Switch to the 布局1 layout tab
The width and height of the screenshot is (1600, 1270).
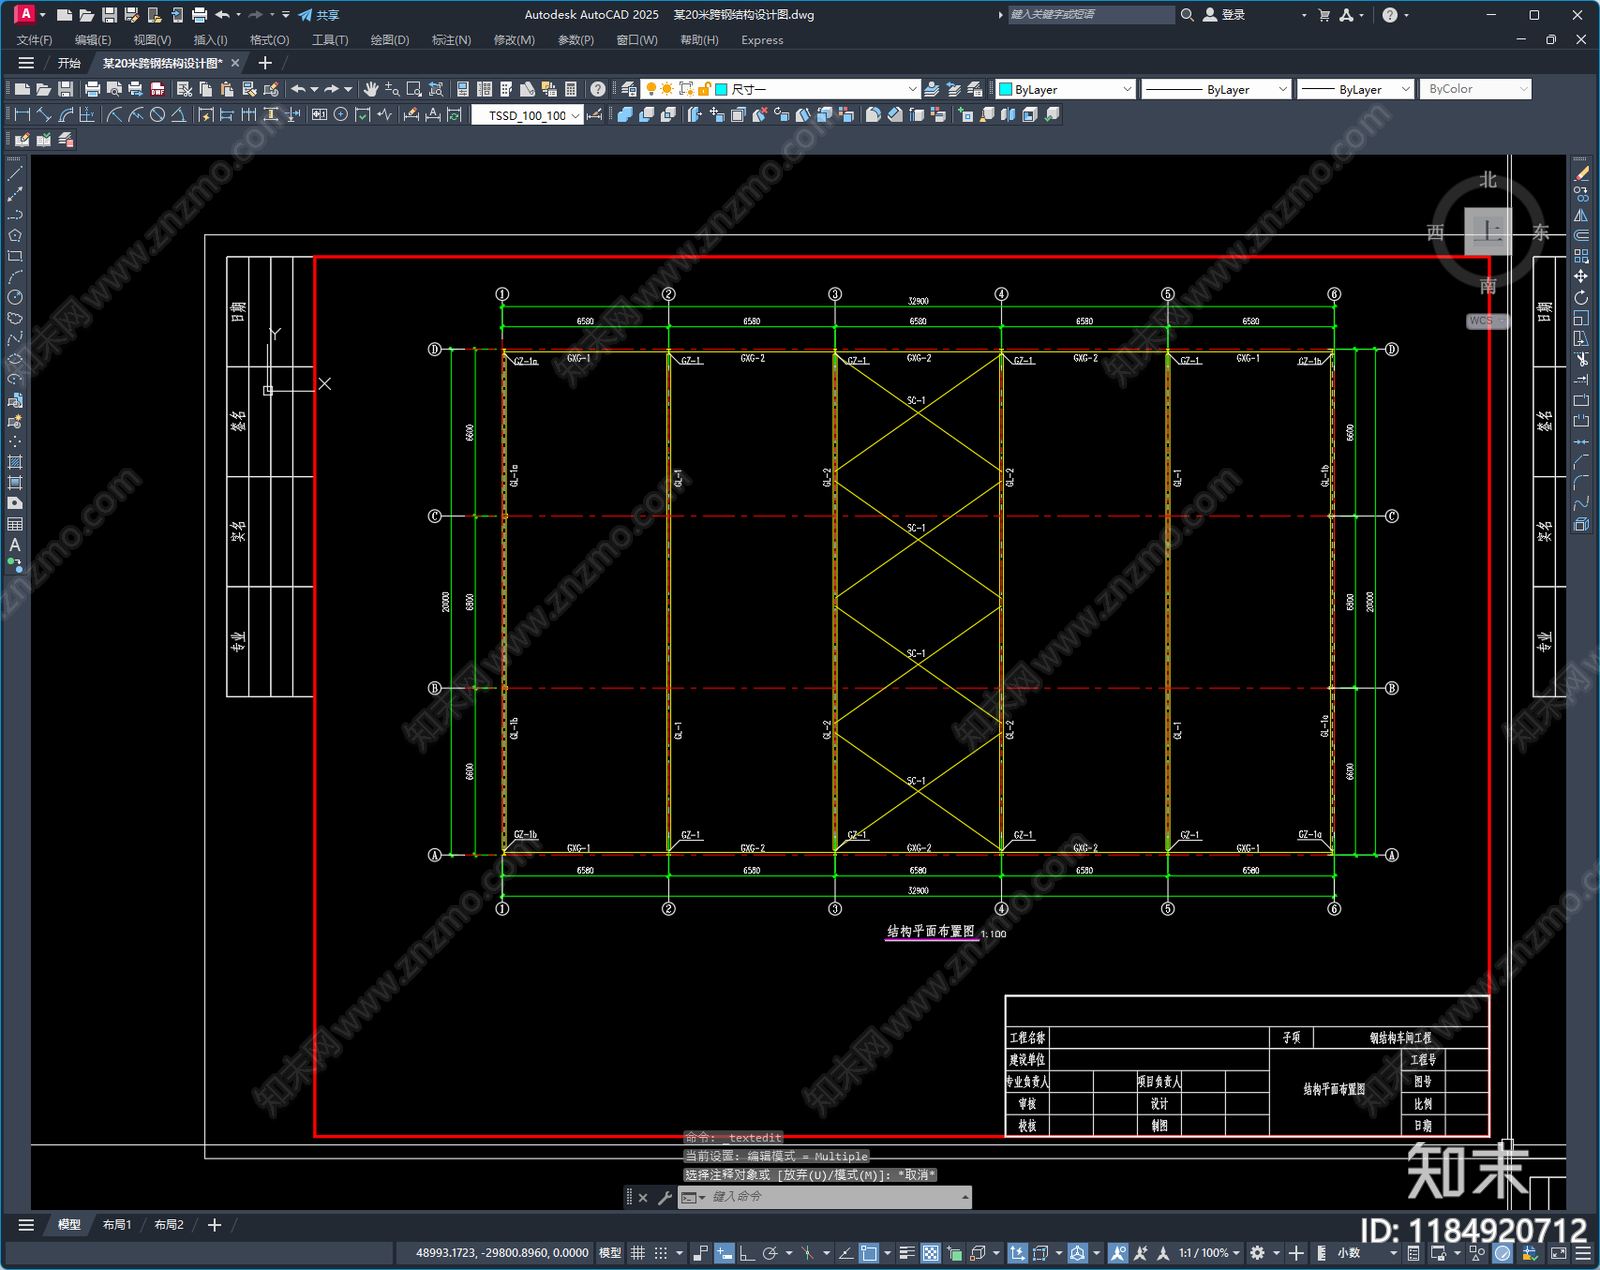coord(117,1225)
